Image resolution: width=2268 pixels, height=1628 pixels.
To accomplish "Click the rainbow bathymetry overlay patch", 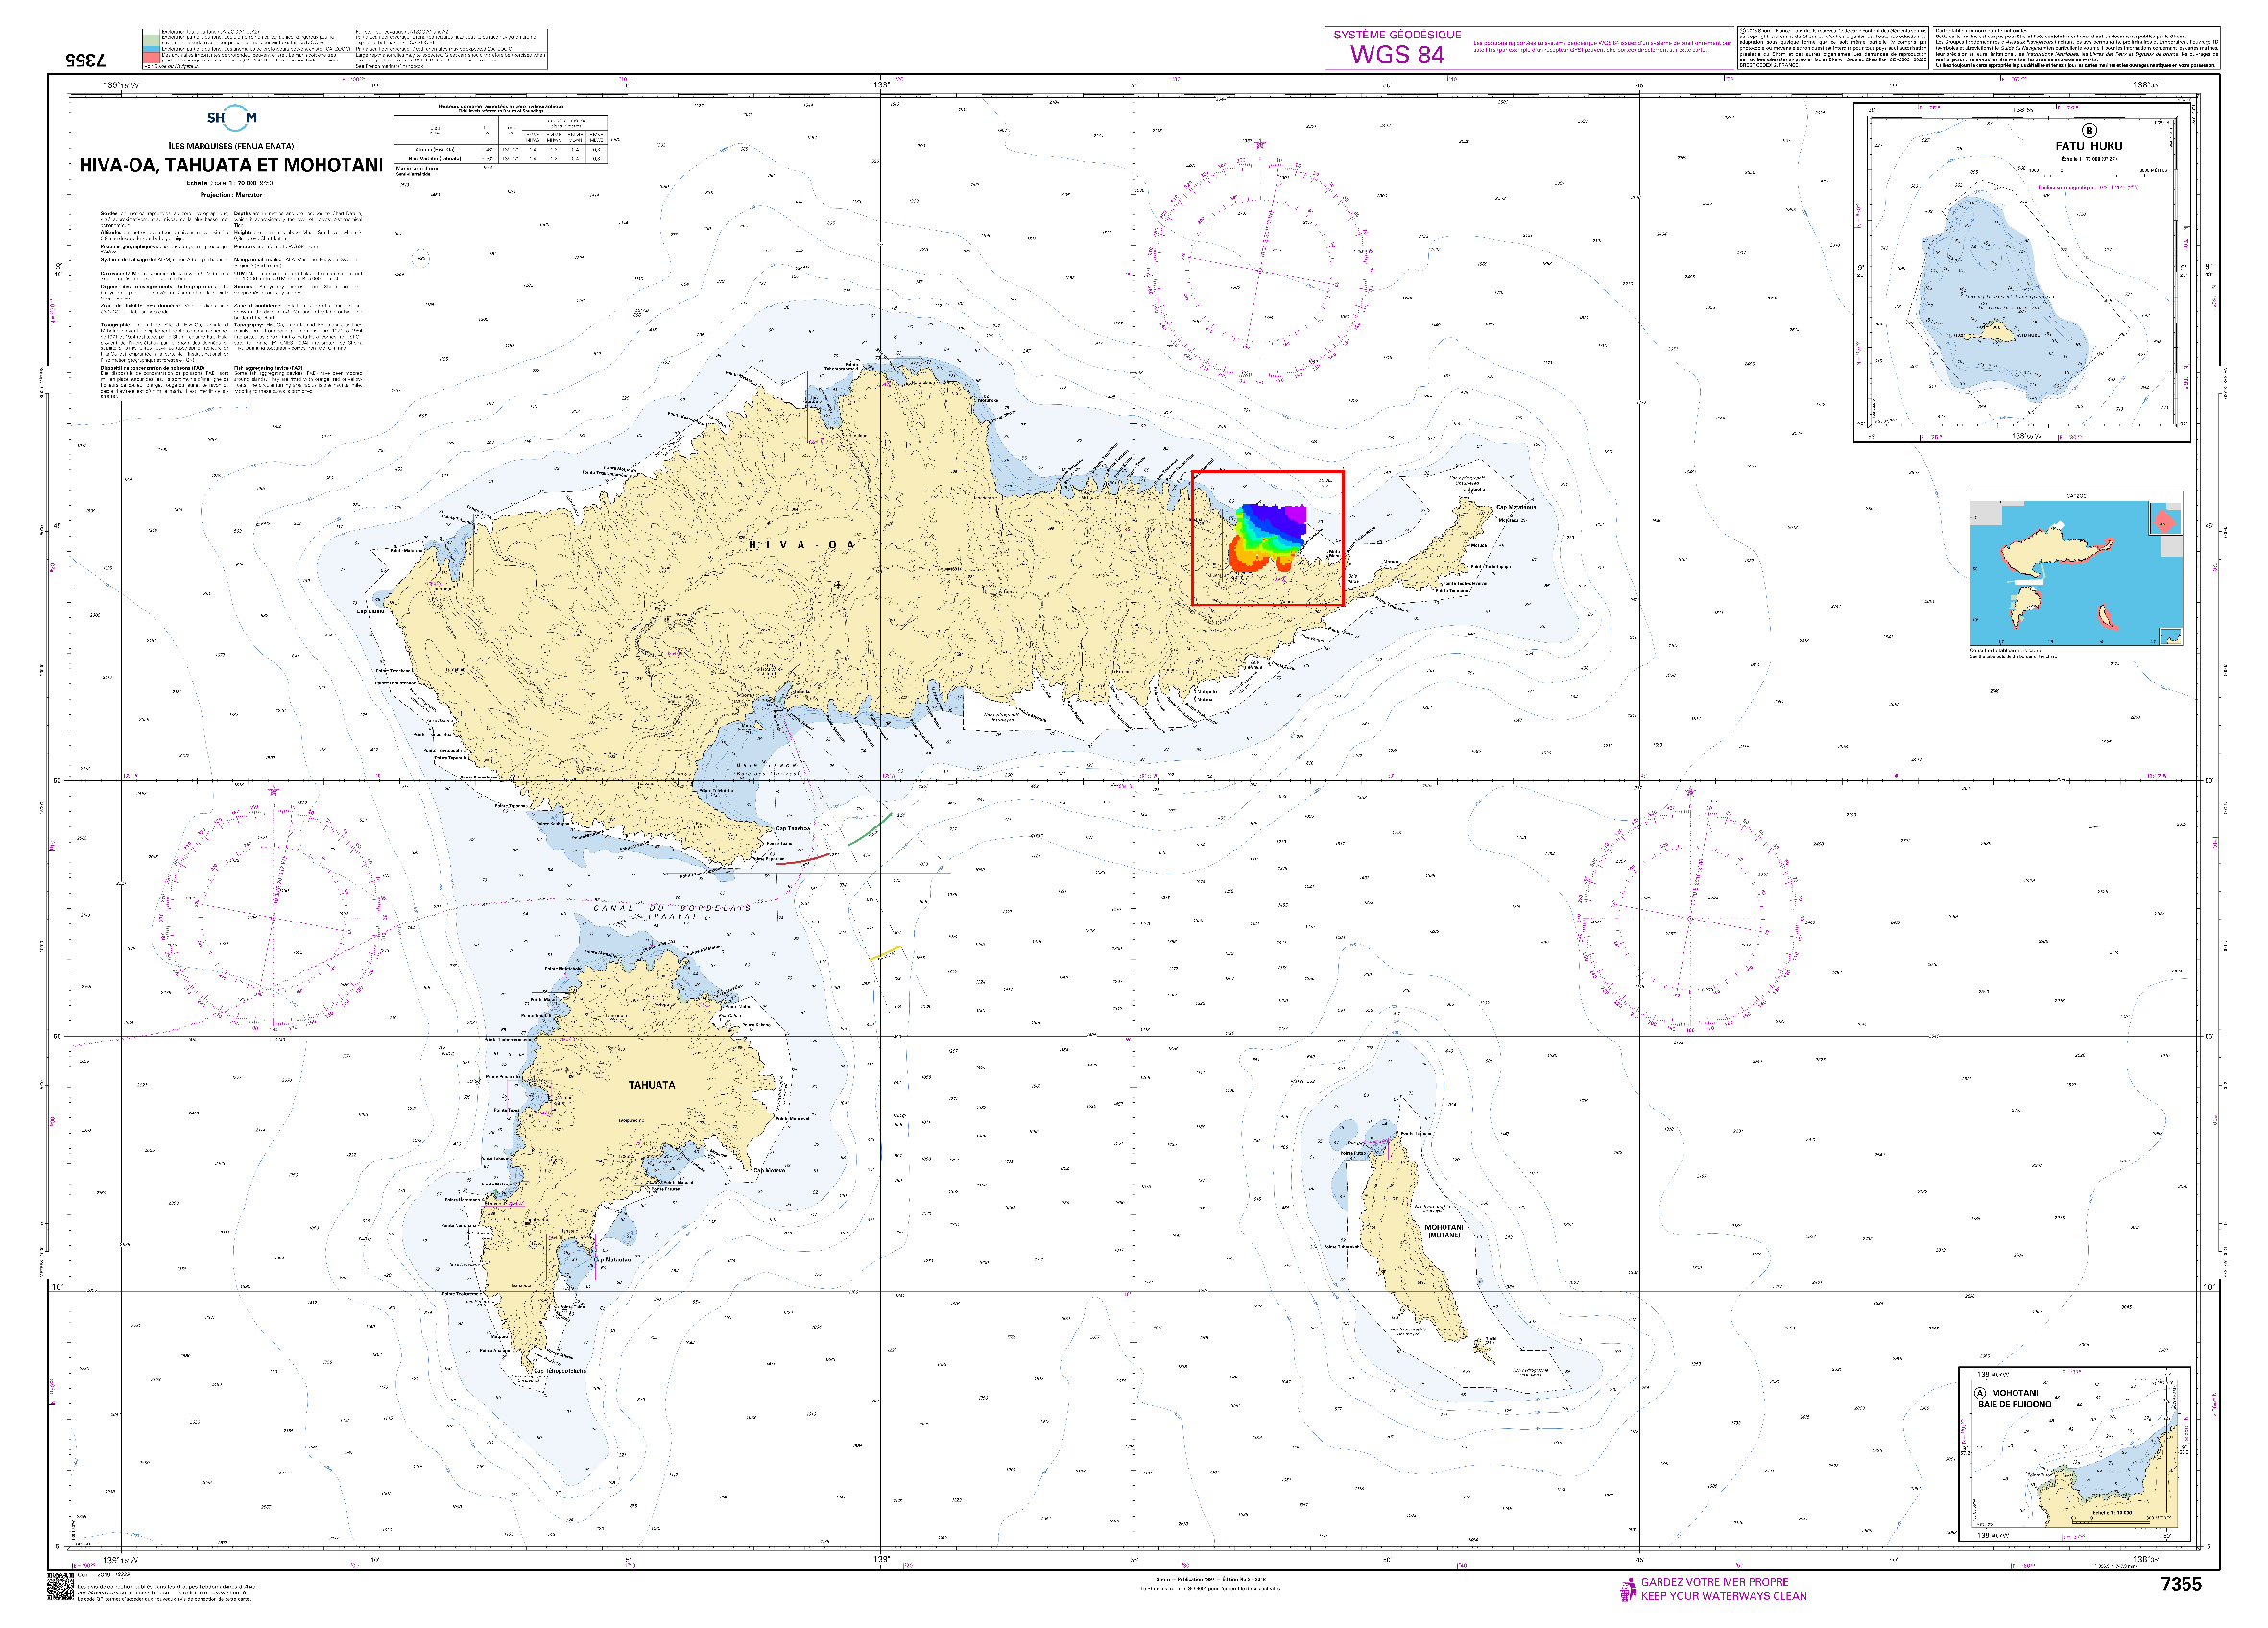I will (1267, 538).
